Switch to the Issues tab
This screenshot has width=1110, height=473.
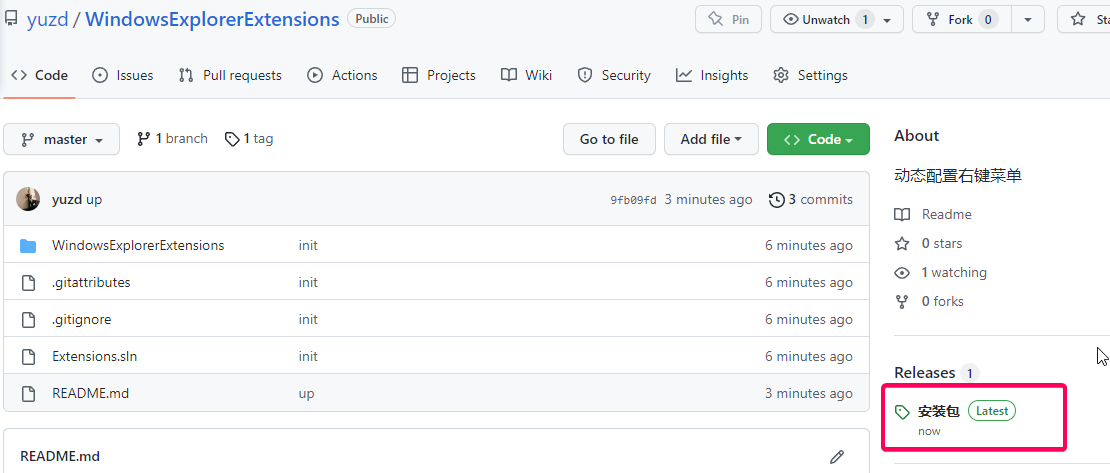(x=123, y=75)
